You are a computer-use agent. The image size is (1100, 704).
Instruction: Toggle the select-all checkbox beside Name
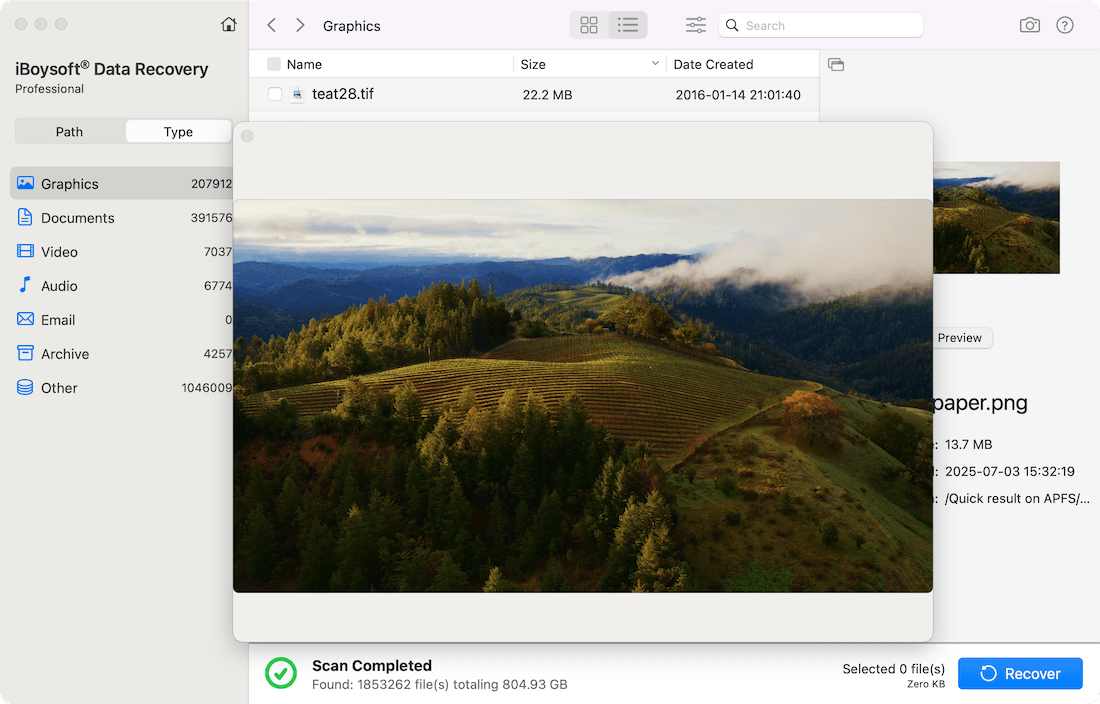[274, 65]
